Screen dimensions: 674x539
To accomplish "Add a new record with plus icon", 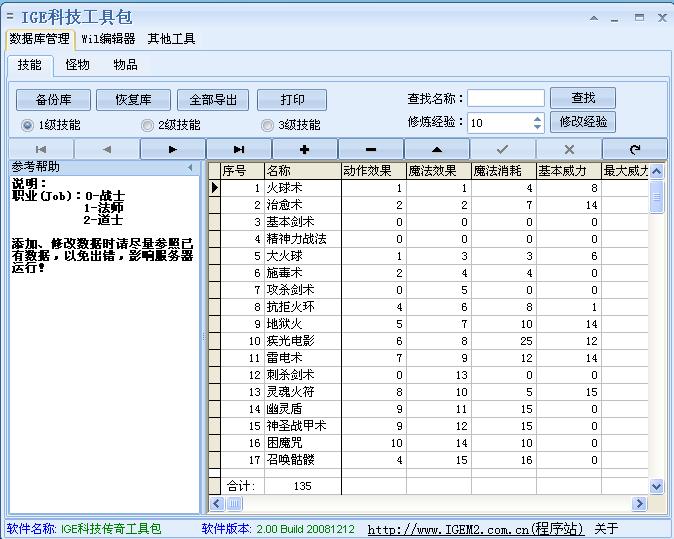I will click(x=304, y=149).
